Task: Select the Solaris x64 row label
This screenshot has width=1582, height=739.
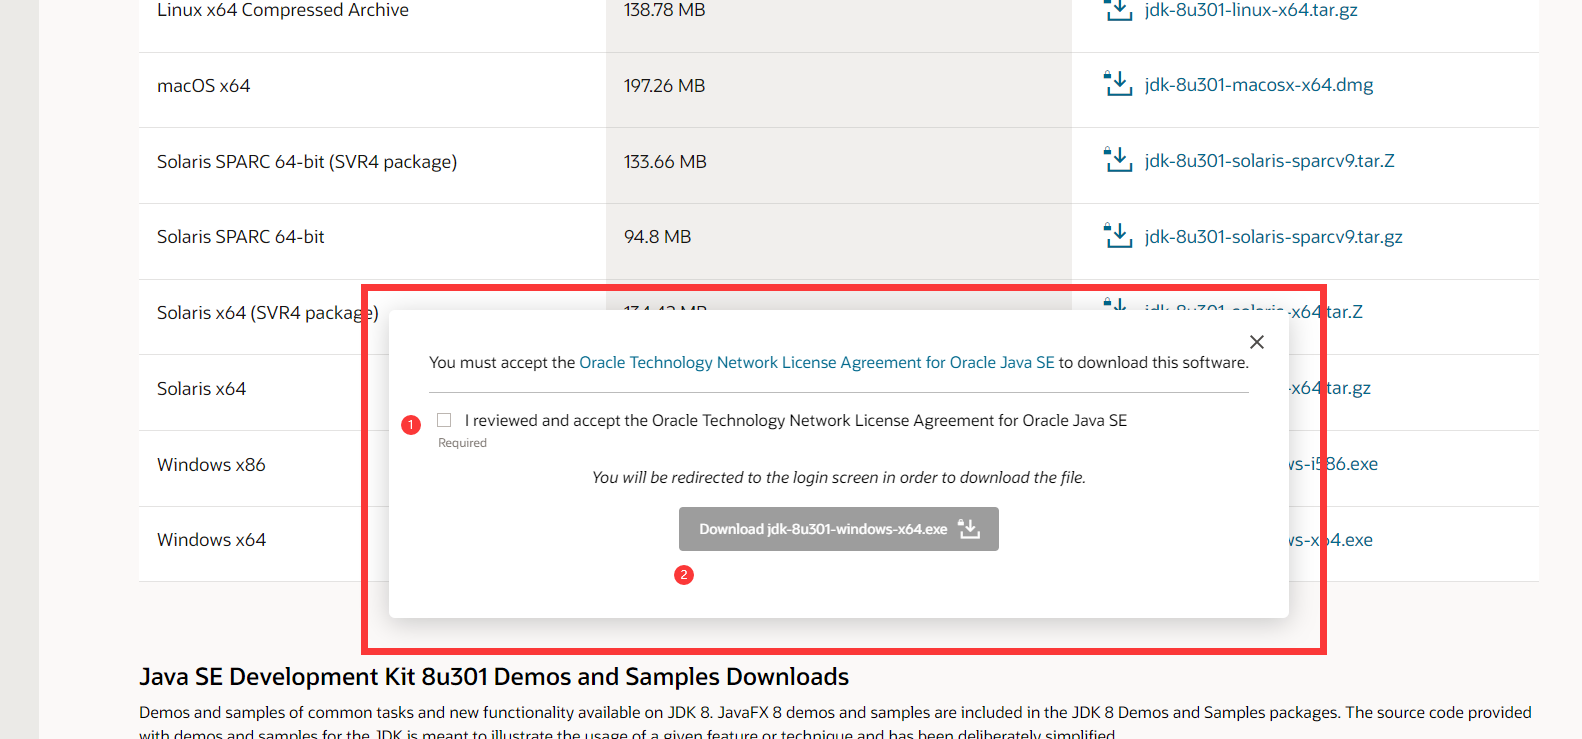Action: coord(201,389)
